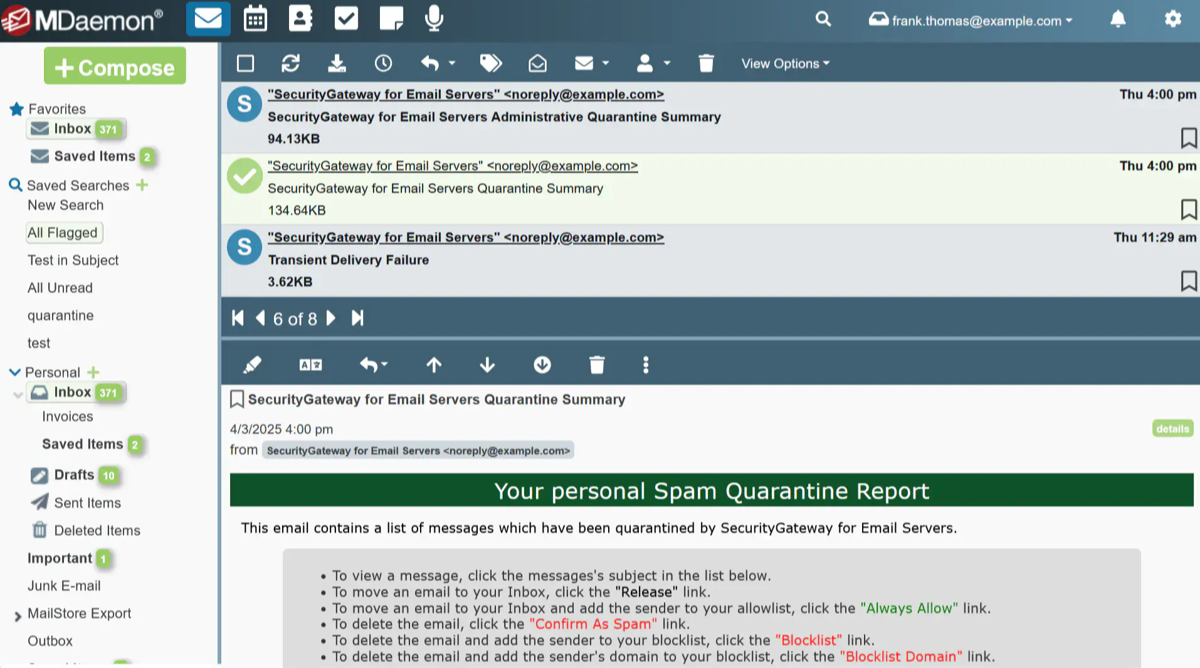Show next message with down arrow
This screenshot has width=1200, height=668.
487,365
